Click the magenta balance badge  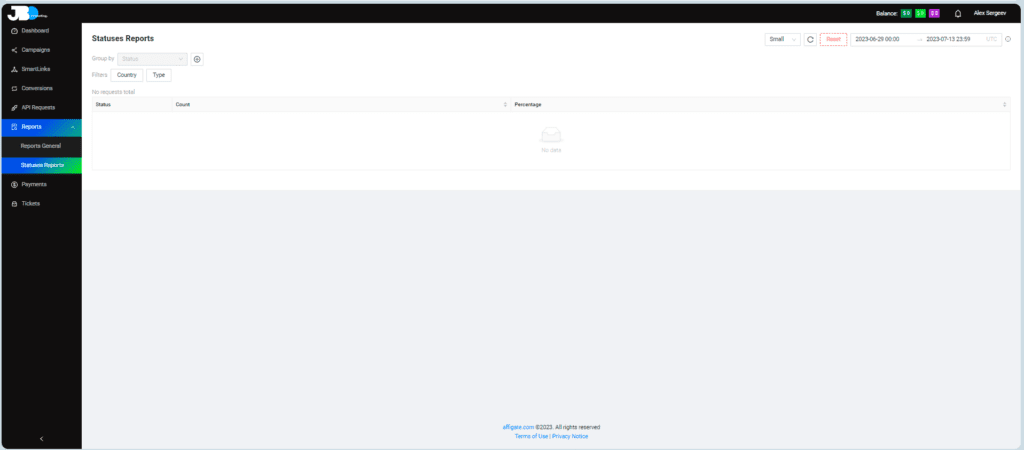tap(934, 13)
